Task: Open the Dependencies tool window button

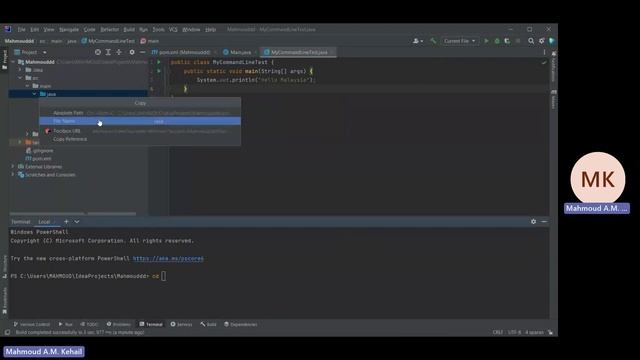Action: click(x=240, y=324)
